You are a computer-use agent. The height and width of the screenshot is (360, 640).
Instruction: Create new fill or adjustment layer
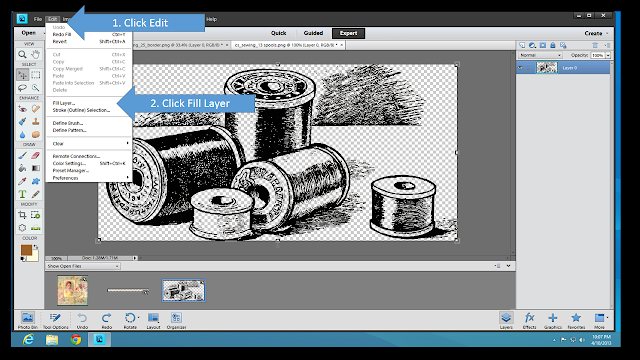click(x=532, y=45)
